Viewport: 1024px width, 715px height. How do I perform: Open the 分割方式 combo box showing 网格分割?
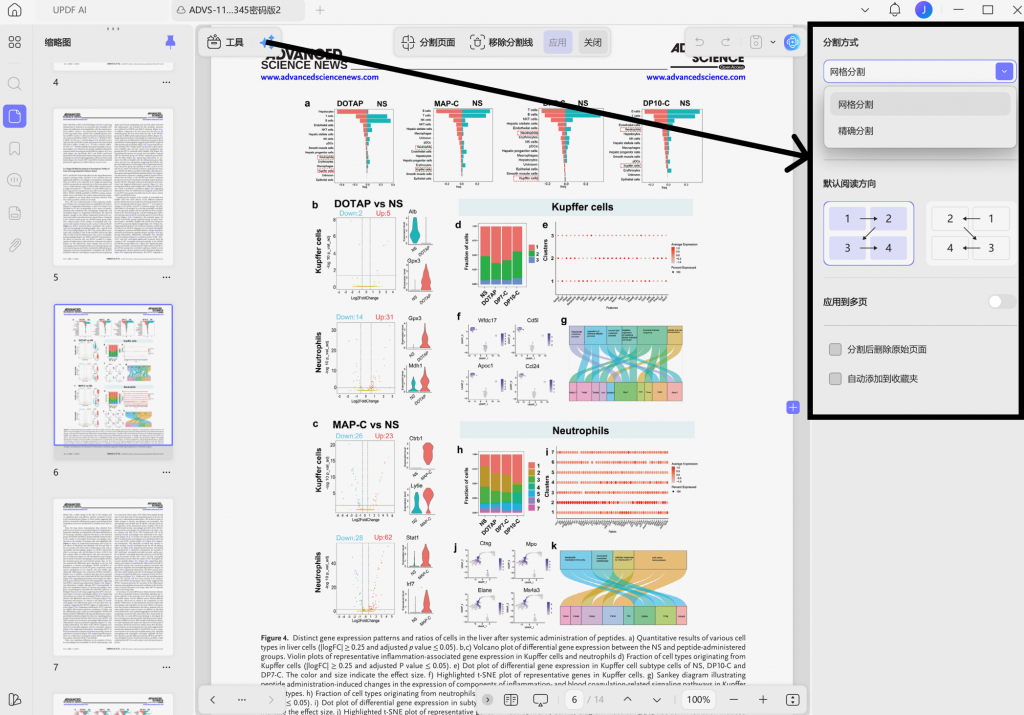coord(920,72)
